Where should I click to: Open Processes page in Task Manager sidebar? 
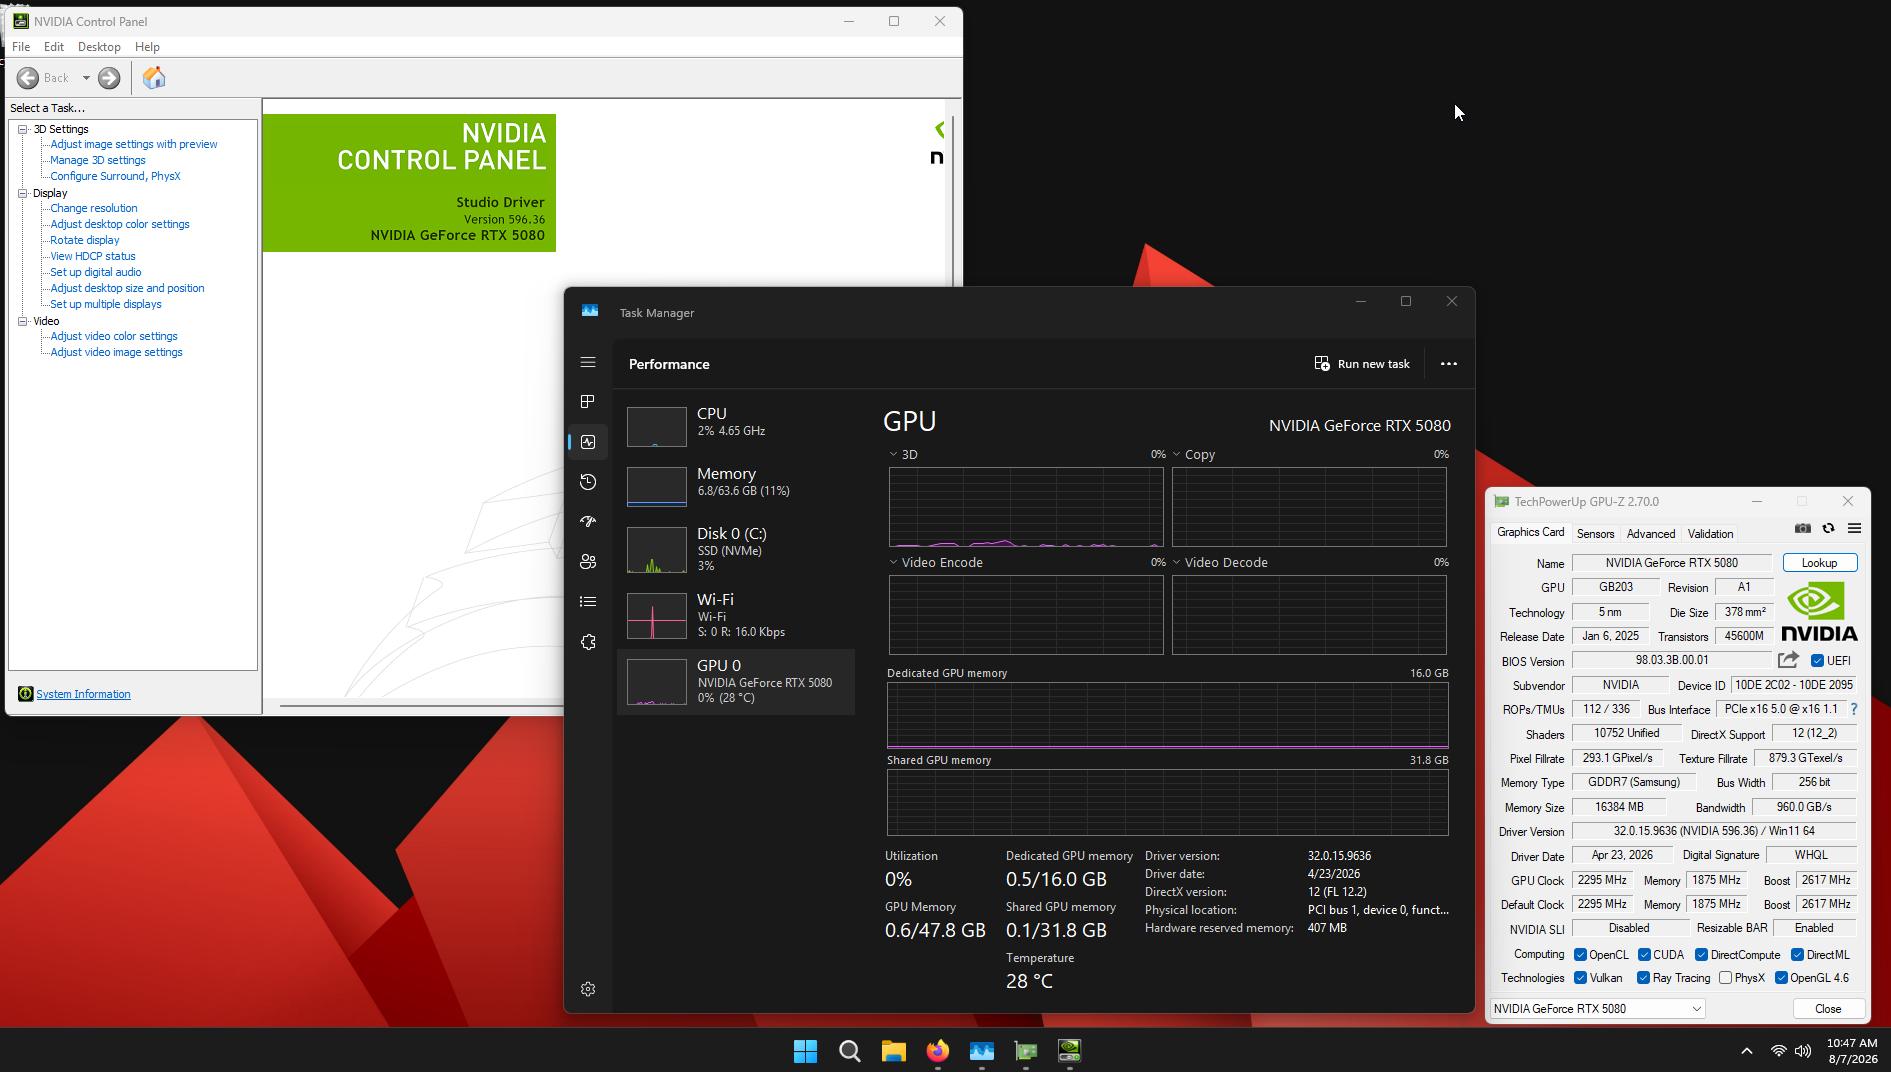[x=588, y=402]
